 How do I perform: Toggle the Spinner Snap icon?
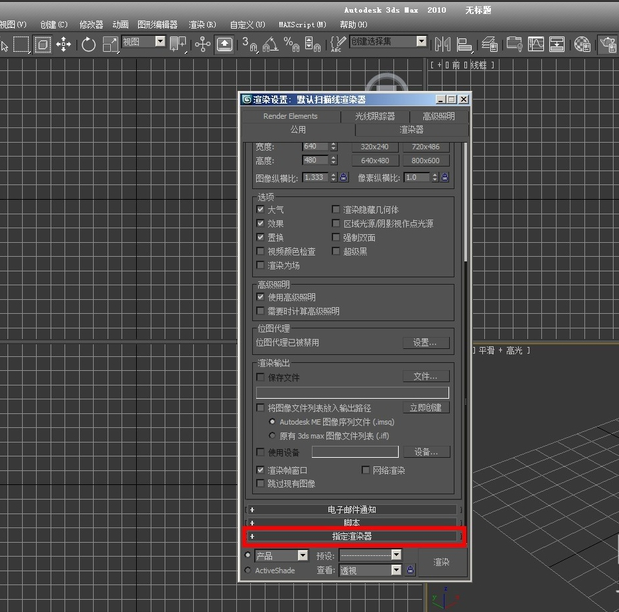pos(312,44)
